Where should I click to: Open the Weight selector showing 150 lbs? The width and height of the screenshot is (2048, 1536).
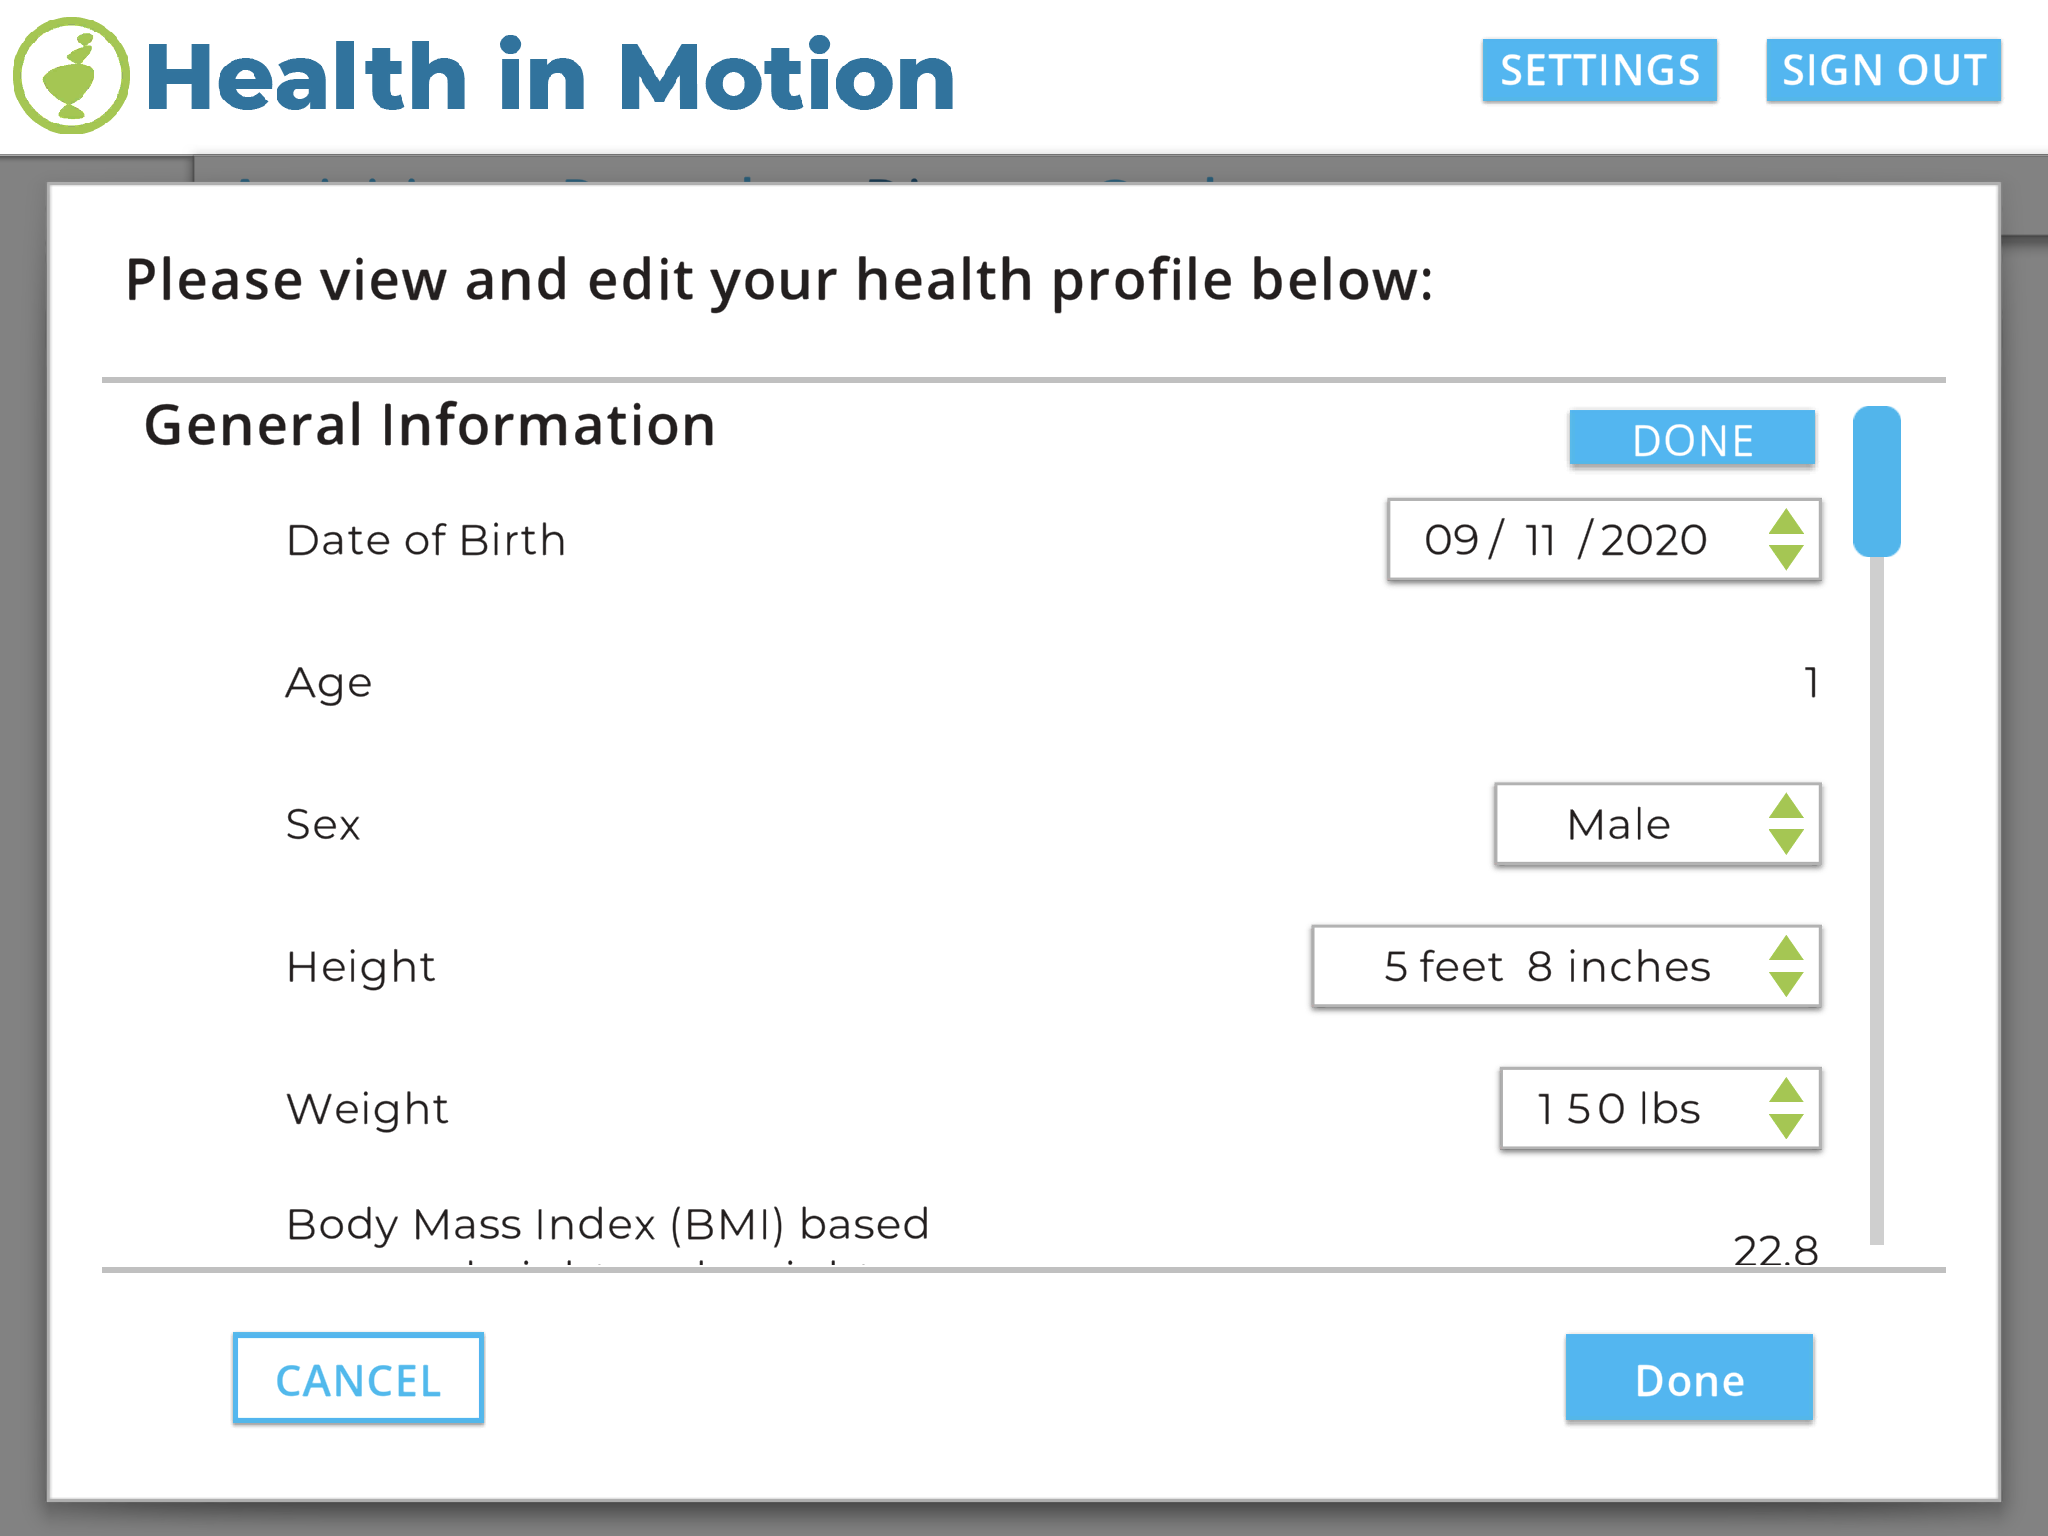coord(1619,1109)
